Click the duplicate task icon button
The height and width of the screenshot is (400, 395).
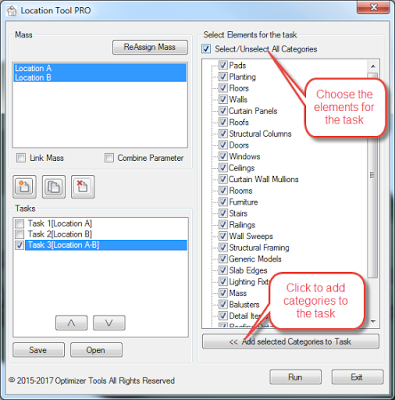[x=54, y=187]
